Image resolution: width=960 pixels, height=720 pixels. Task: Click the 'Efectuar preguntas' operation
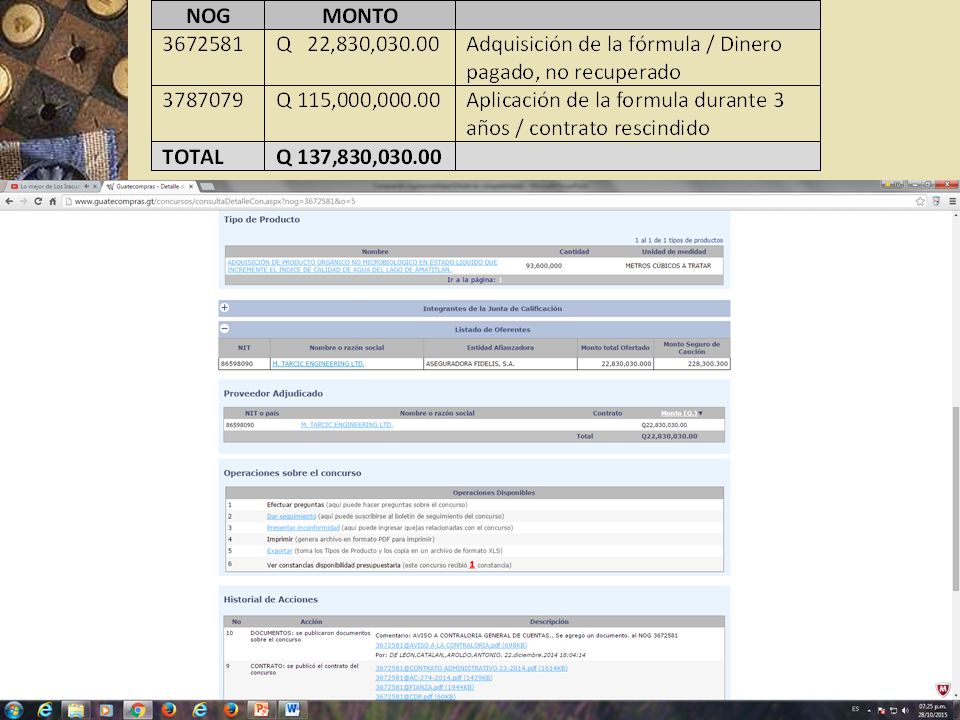(x=295, y=504)
